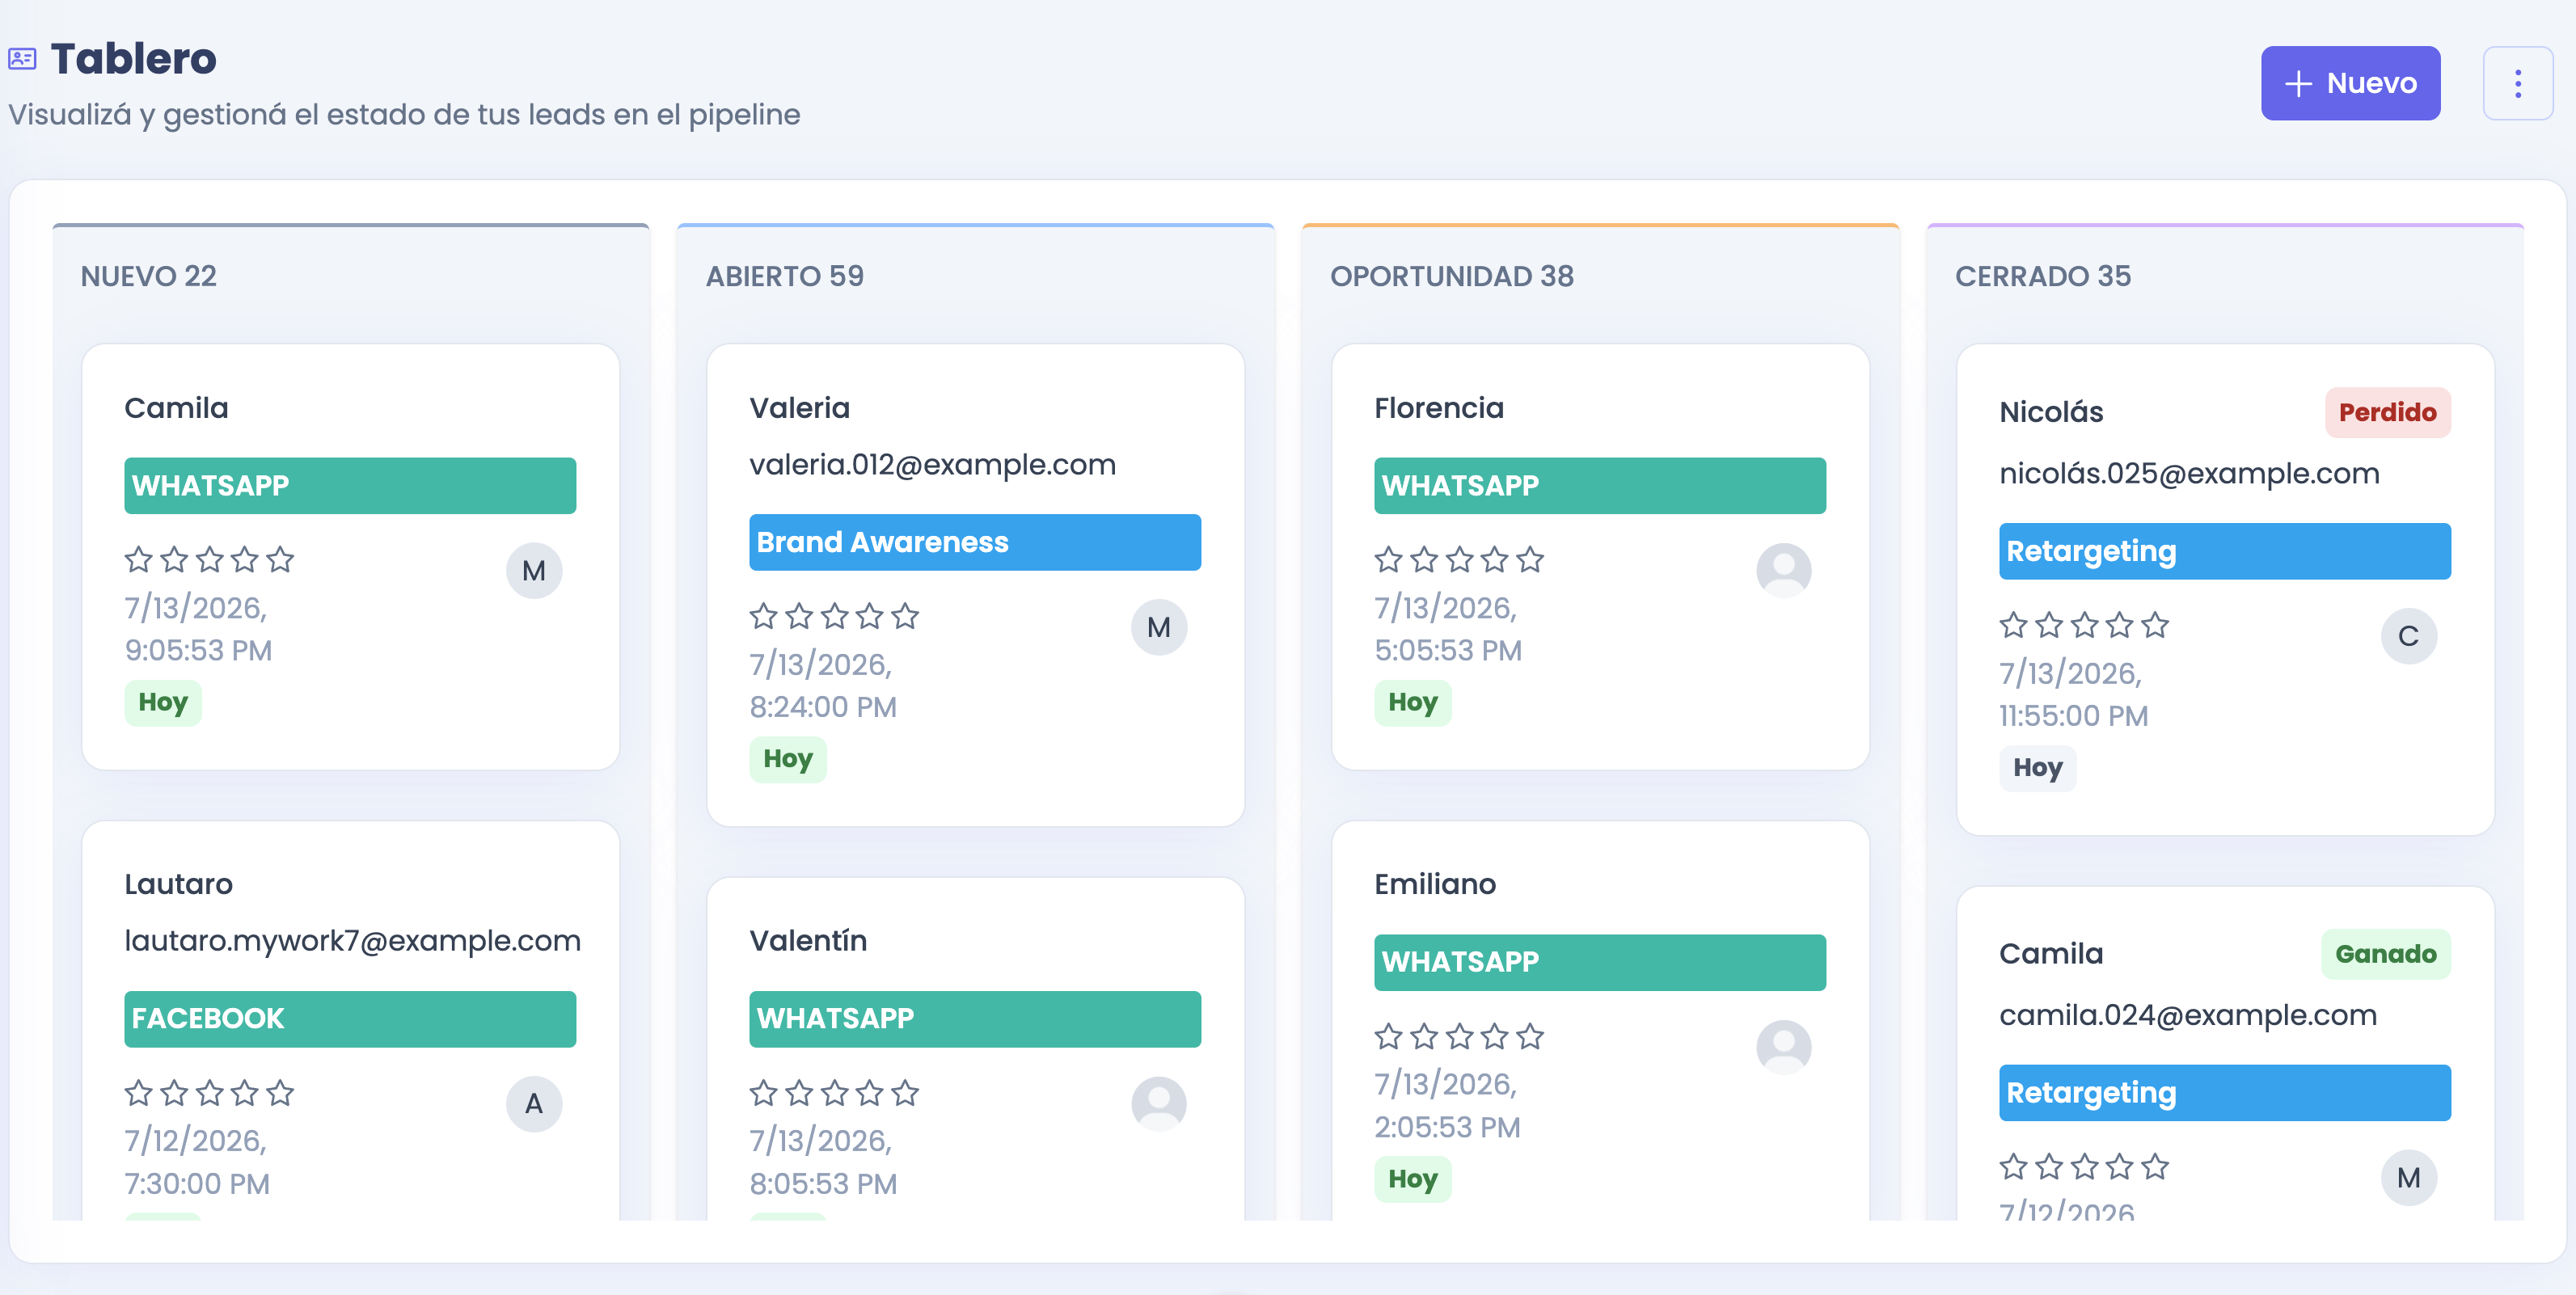Image resolution: width=2576 pixels, height=1295 pixels.
Task: Click grey Hoy badge on Nicolás's card
Action: pyautogui.click(x=2038, y=768)
